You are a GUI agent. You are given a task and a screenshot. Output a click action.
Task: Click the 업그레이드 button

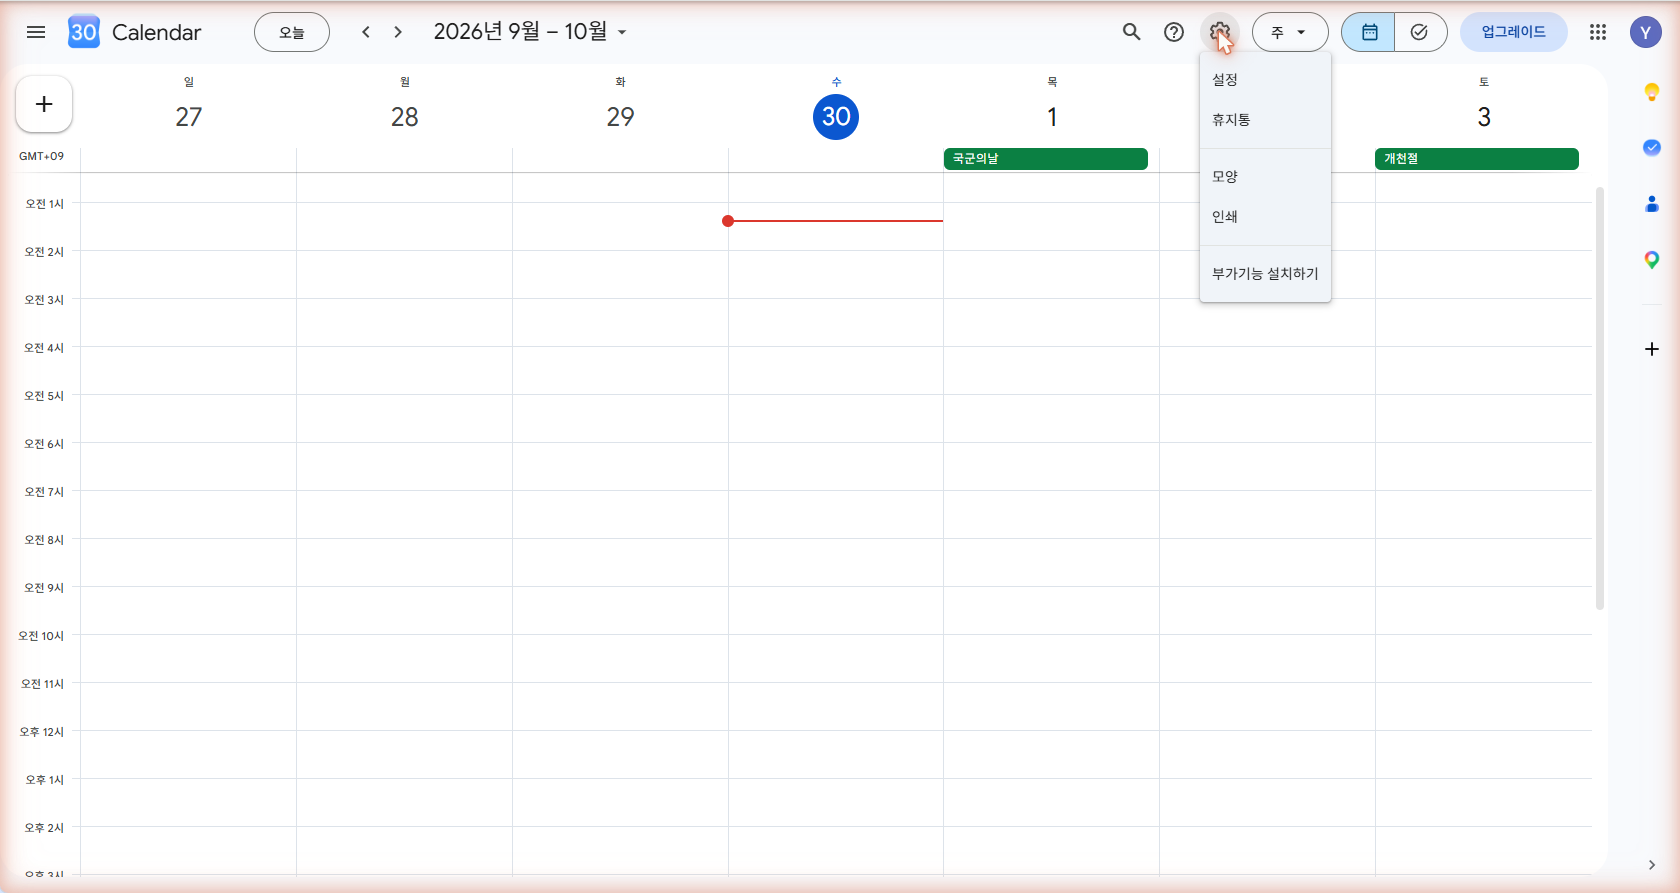[1514, 32]
